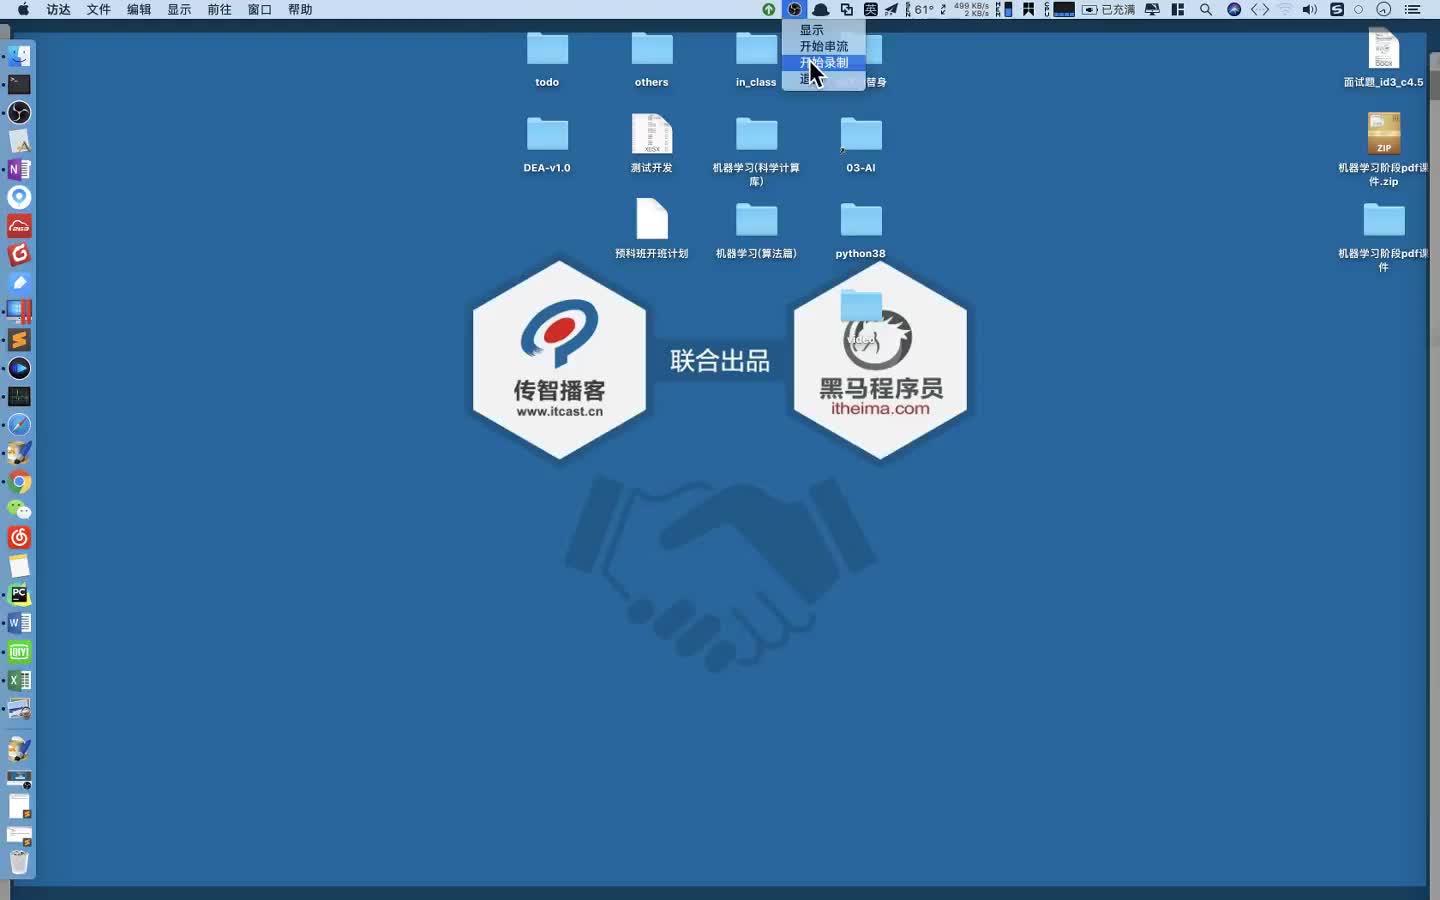
Task: Click the battery 已充满 status item
Action: click(1108, 9)
